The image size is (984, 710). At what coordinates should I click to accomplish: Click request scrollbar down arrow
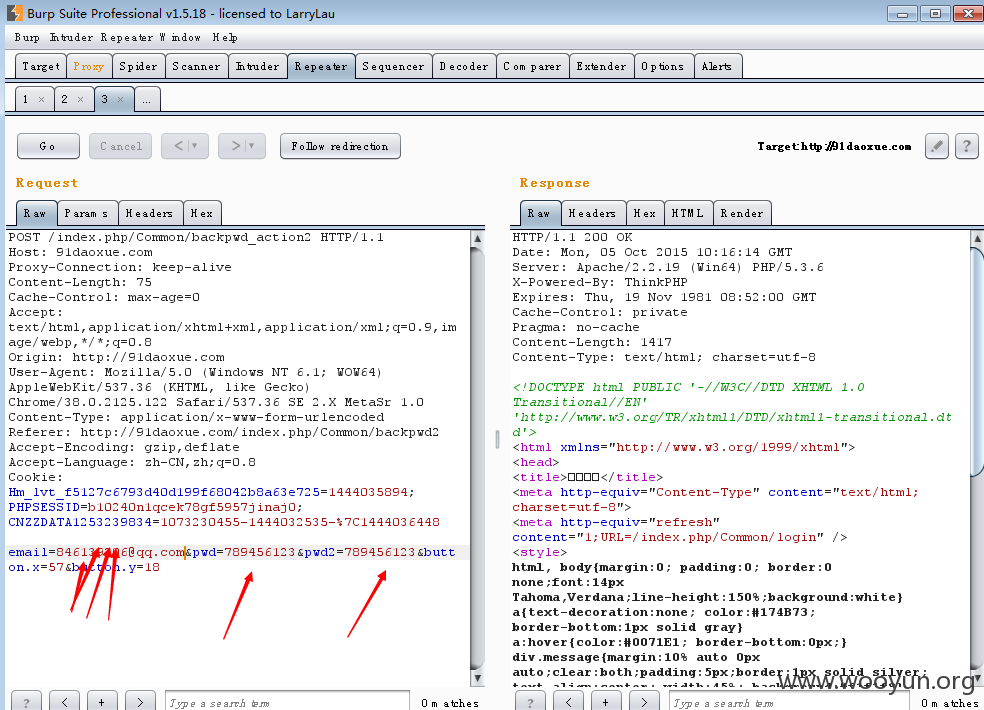click(478, 678)
